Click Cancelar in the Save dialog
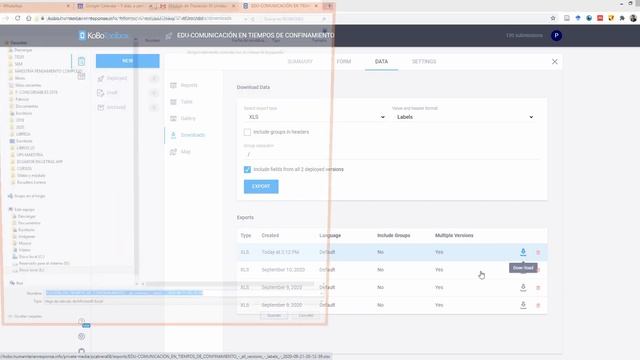The image size is (640, 360). pos(306,316)
